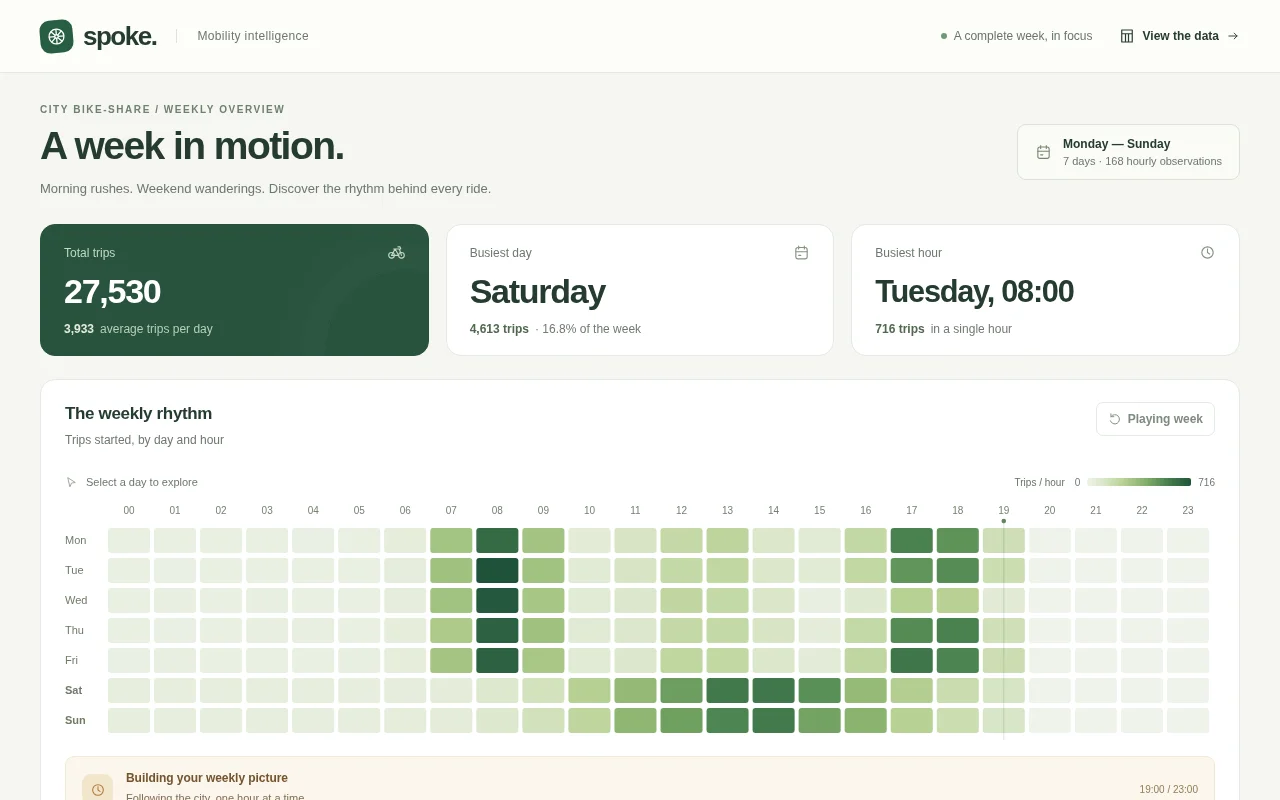The image size is (1280, 800).
Task: Click the replay icon in Playing week button
Action: pyautogui.click(x=1115, y=419)
